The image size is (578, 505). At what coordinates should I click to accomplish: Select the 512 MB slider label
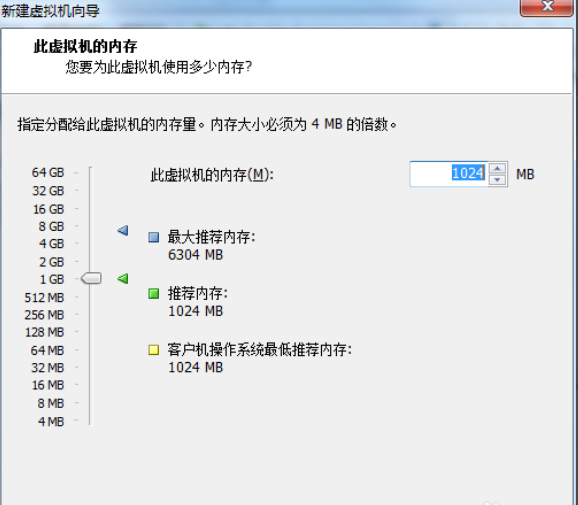tap(44, 297)
